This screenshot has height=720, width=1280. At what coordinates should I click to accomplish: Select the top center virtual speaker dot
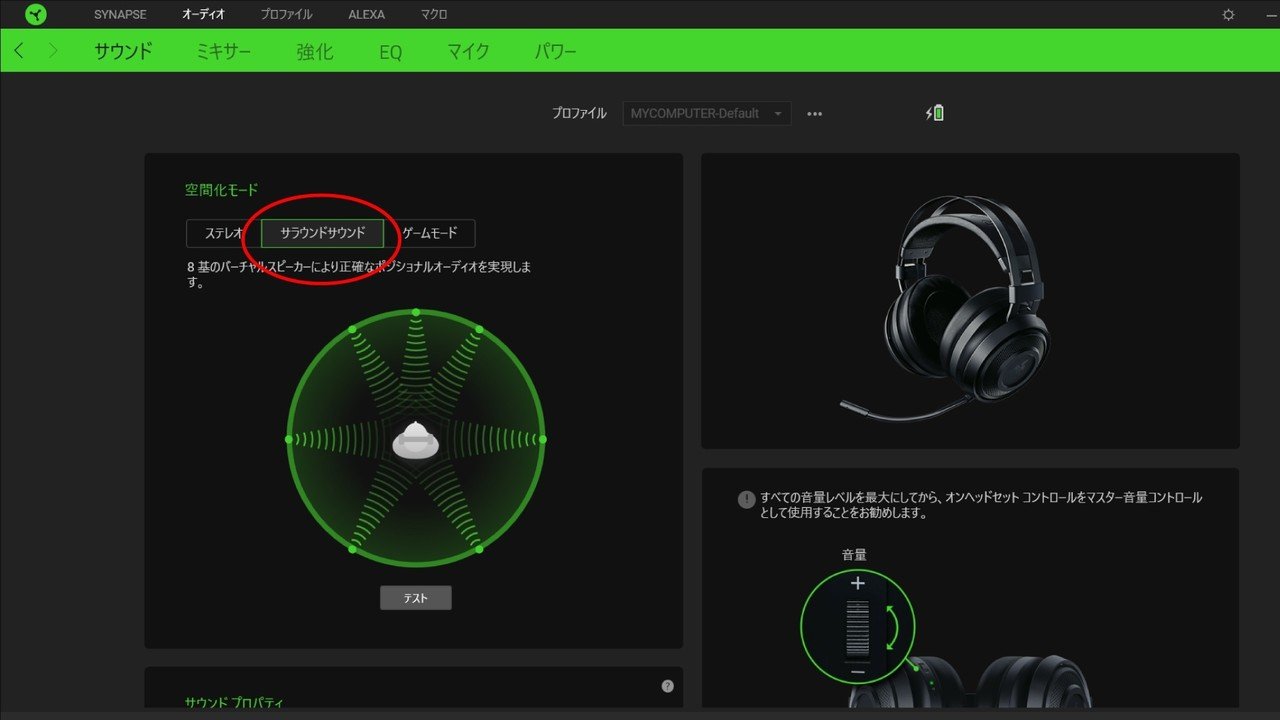pos(416,313)
